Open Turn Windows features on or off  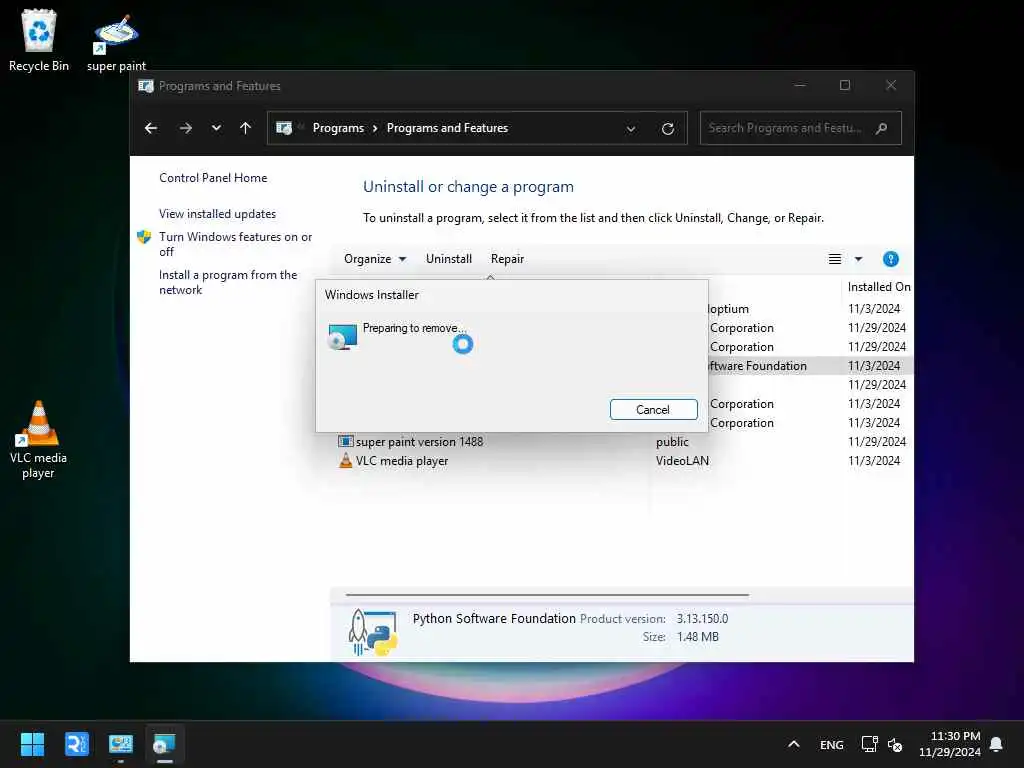tap(235, 244)
